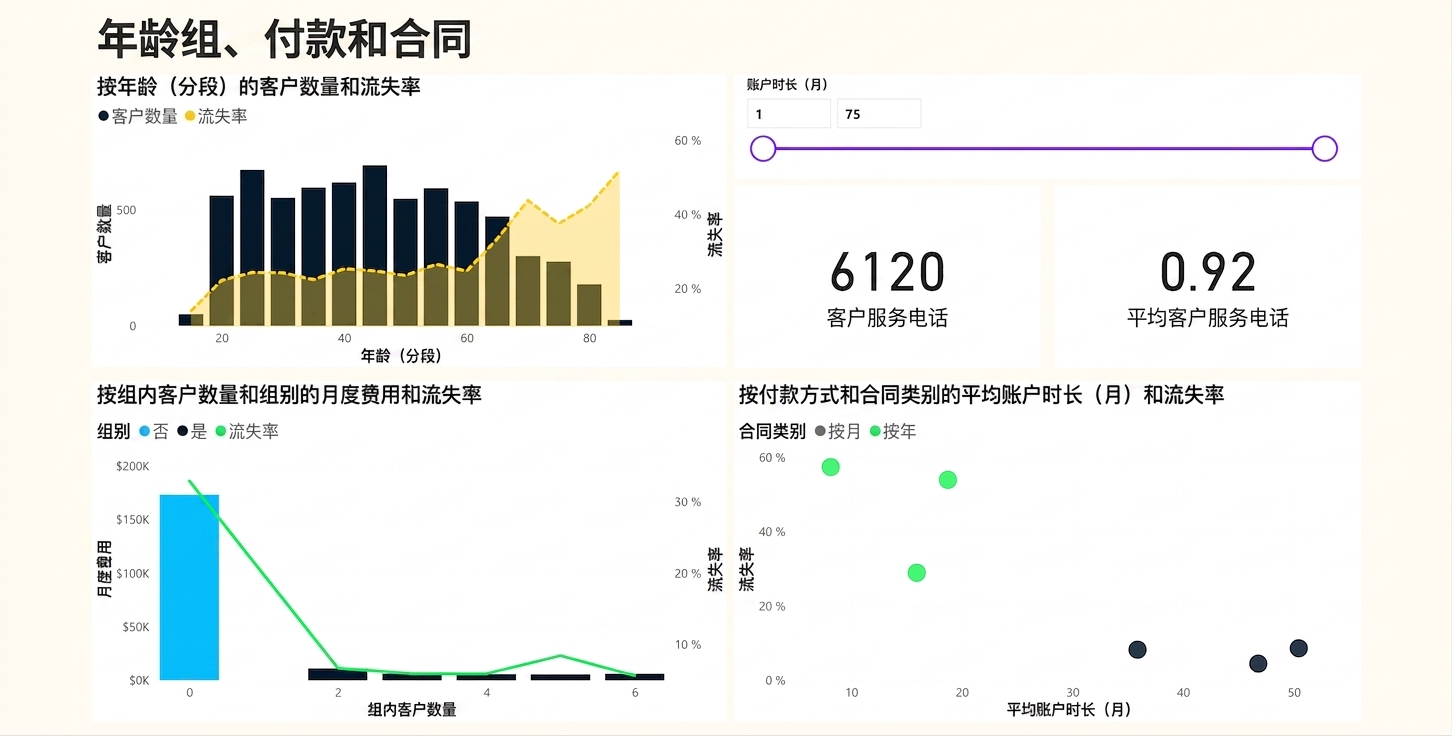Click the minimum account length field showing 1
1452x736 pixels.
789,114
